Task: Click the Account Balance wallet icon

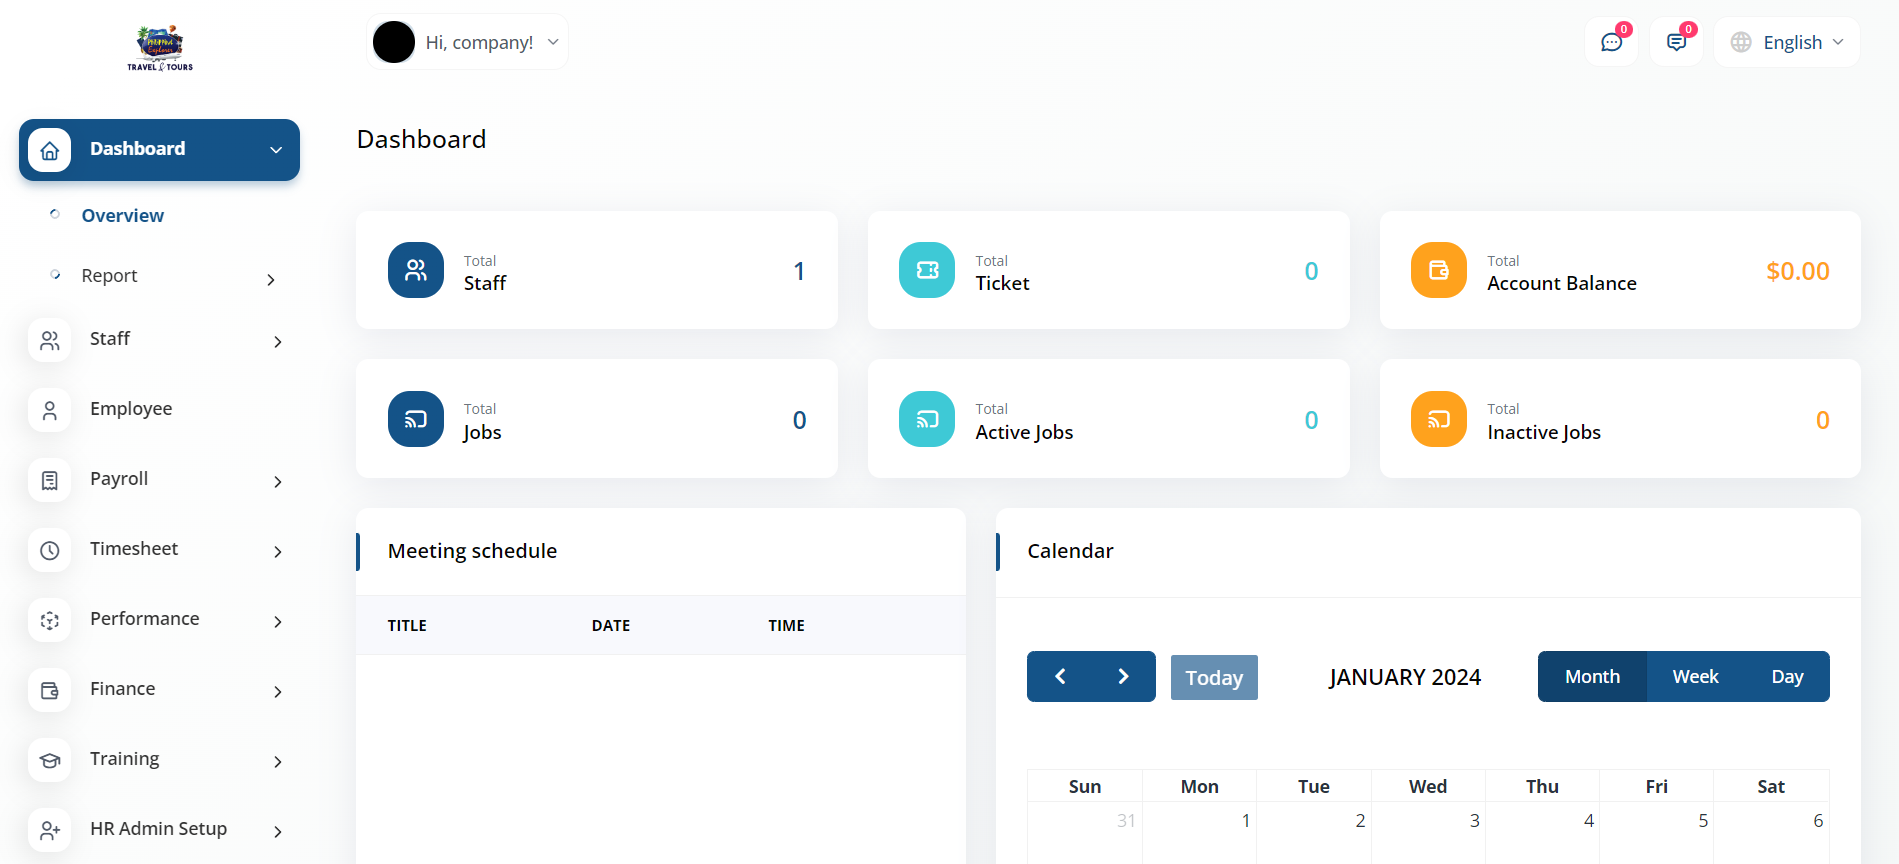Action: [1438, 270]
